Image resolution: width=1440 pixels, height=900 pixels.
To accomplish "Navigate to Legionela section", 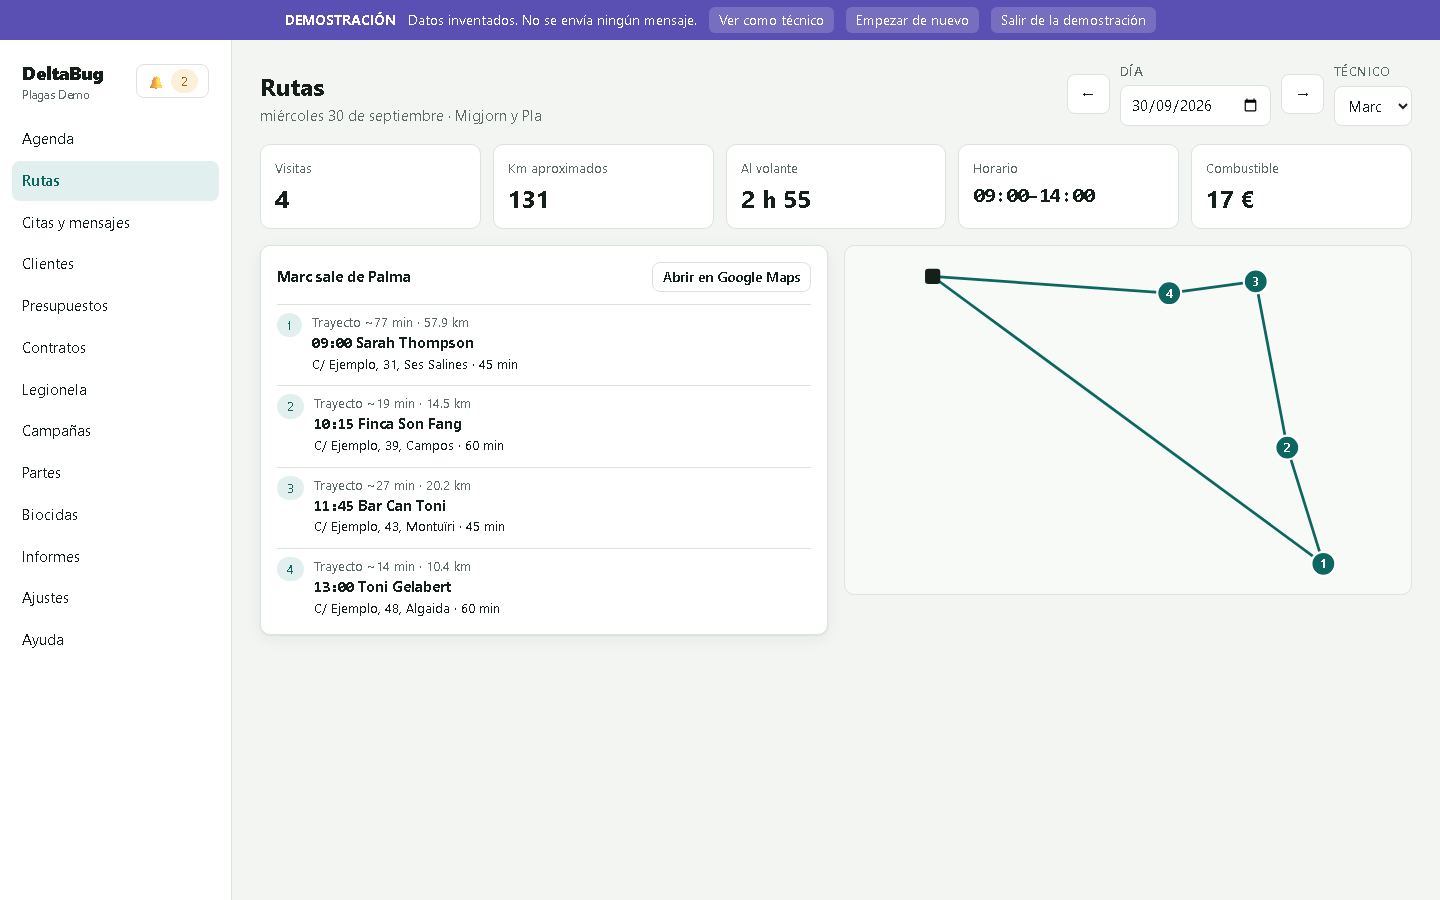I will pyautogui.click(x=115, y=390).
